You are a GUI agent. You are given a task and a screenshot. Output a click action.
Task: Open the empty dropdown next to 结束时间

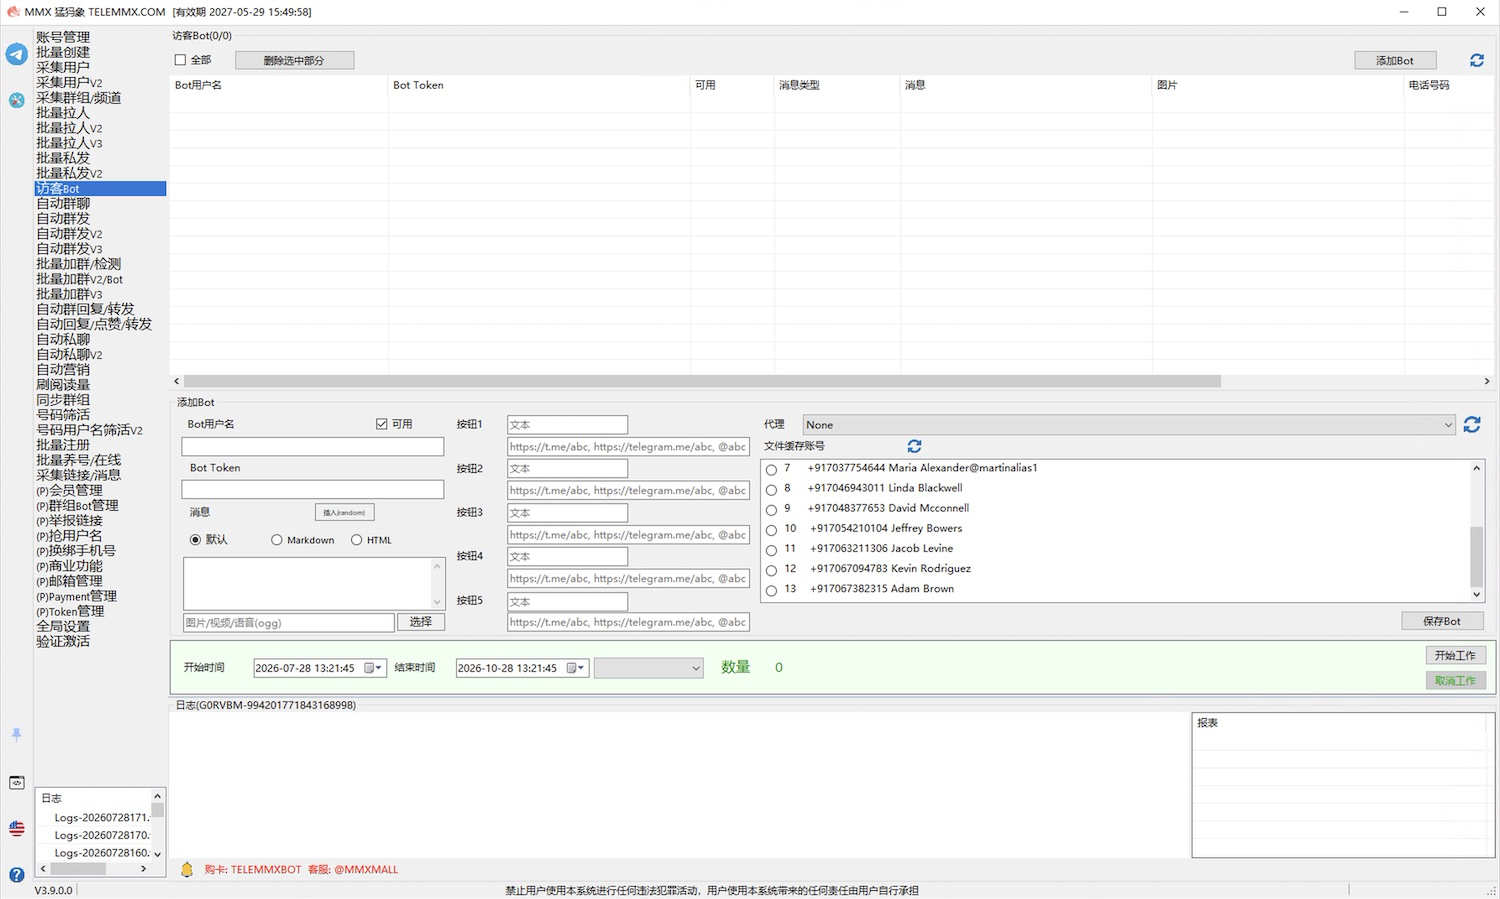(649, 668)
